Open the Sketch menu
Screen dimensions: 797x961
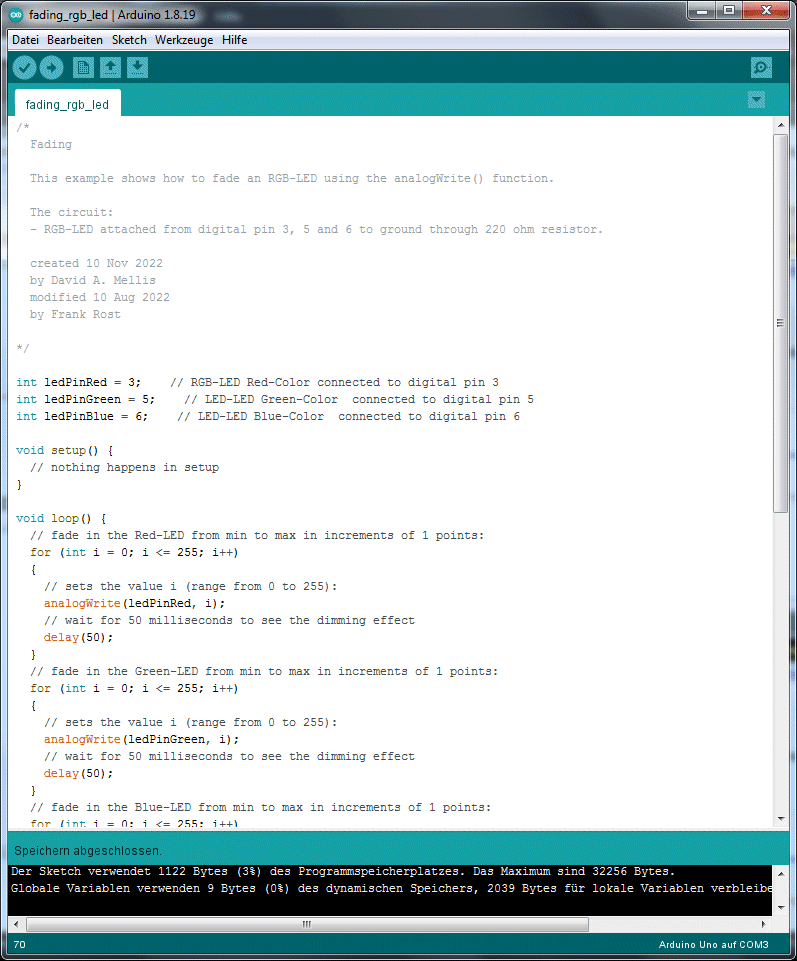129,40
